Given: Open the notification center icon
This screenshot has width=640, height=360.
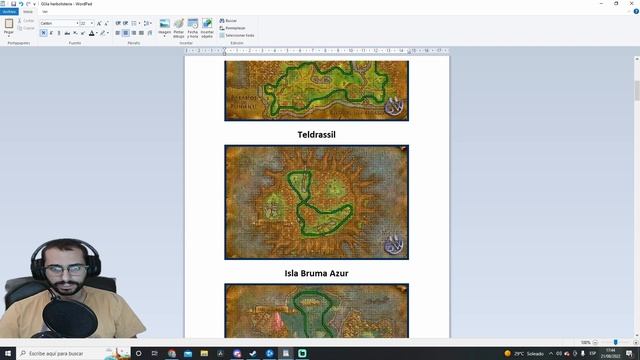Looking at the screenshot, I should point(629,353).
